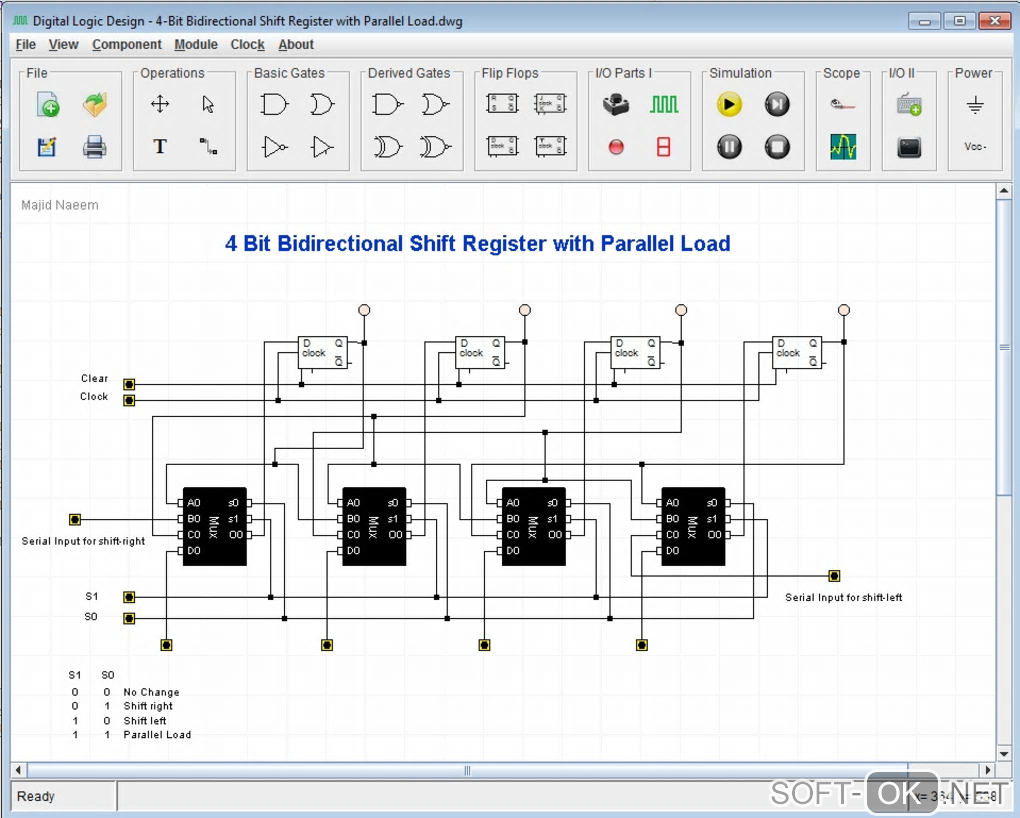Open the Clock menu

coord(247,44)
